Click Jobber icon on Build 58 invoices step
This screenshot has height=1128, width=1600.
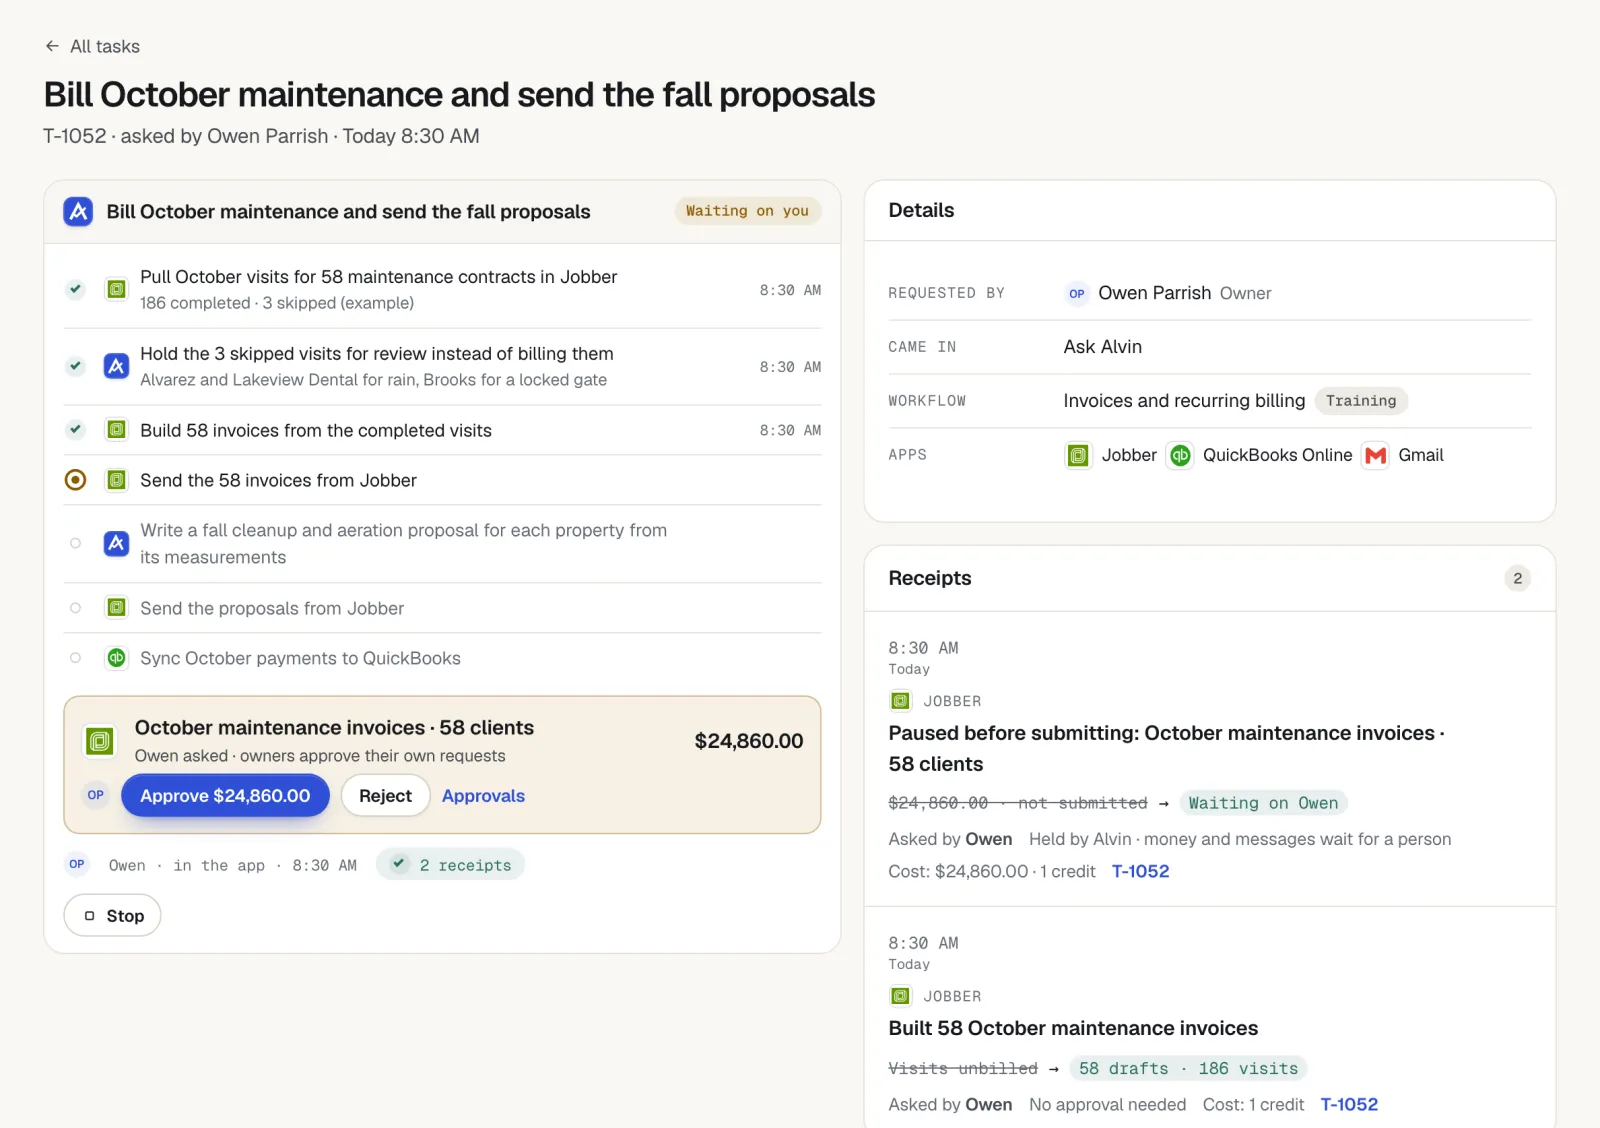117,430
